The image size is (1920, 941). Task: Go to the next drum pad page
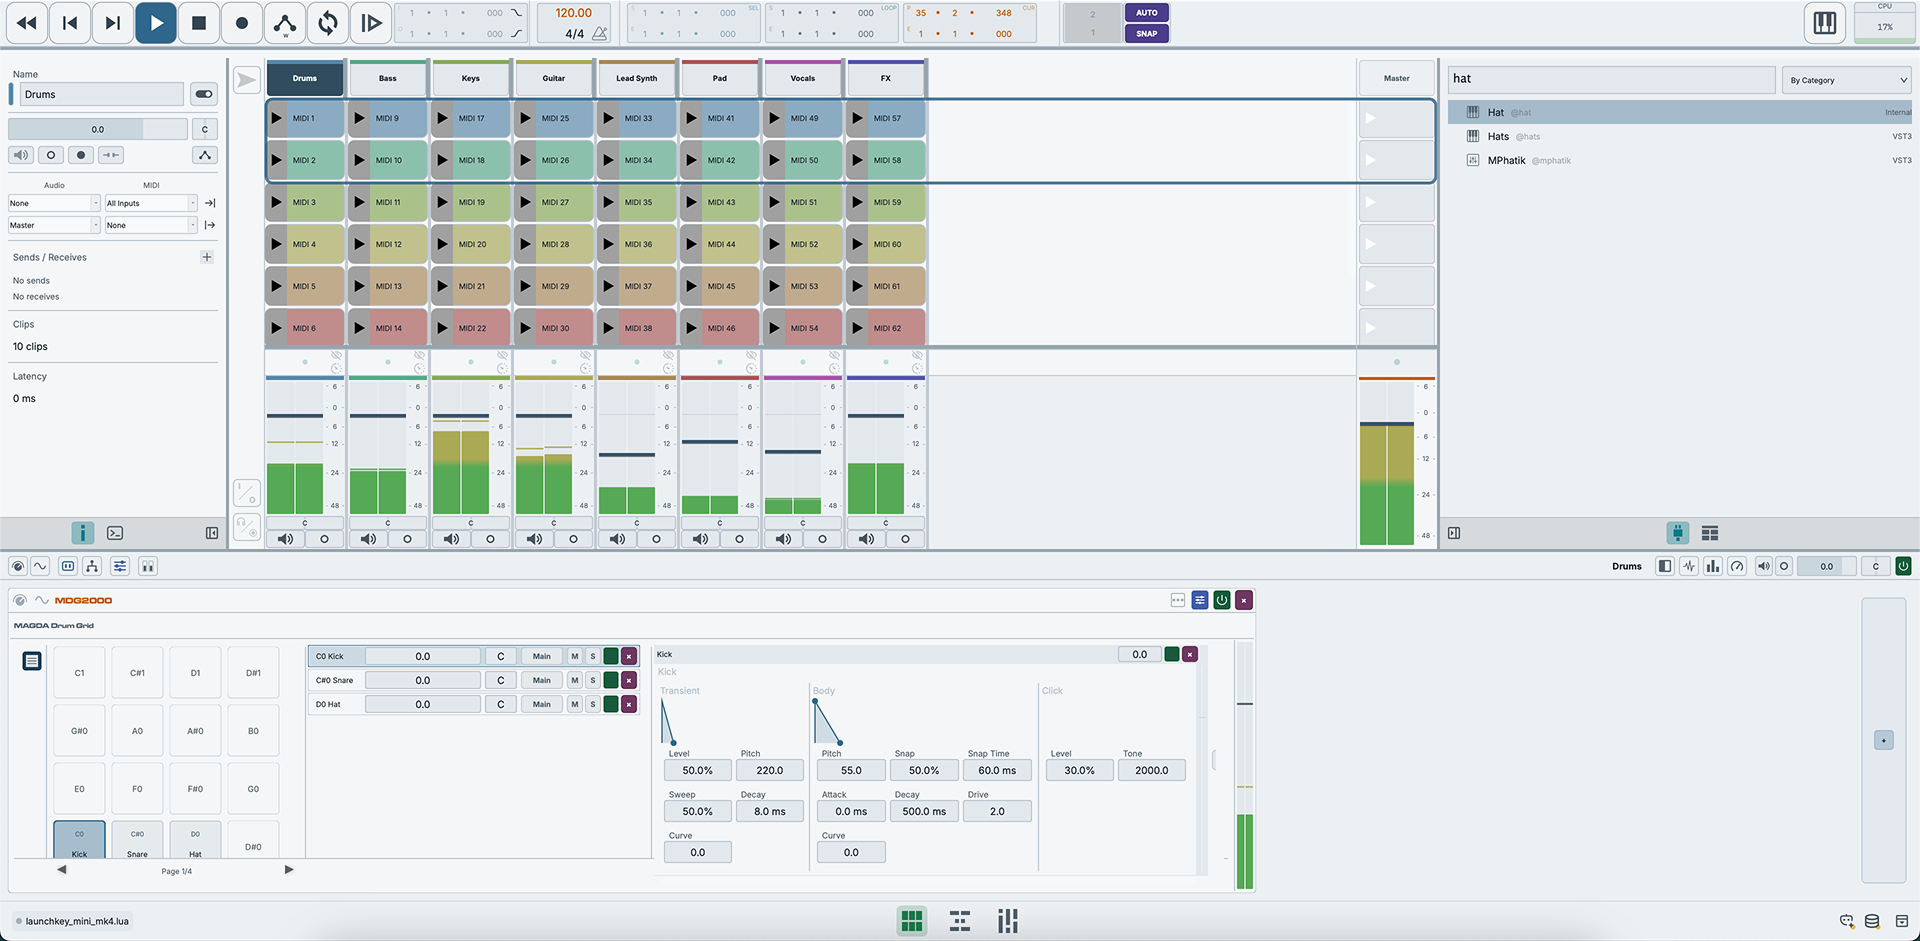[x=289, y=870]
